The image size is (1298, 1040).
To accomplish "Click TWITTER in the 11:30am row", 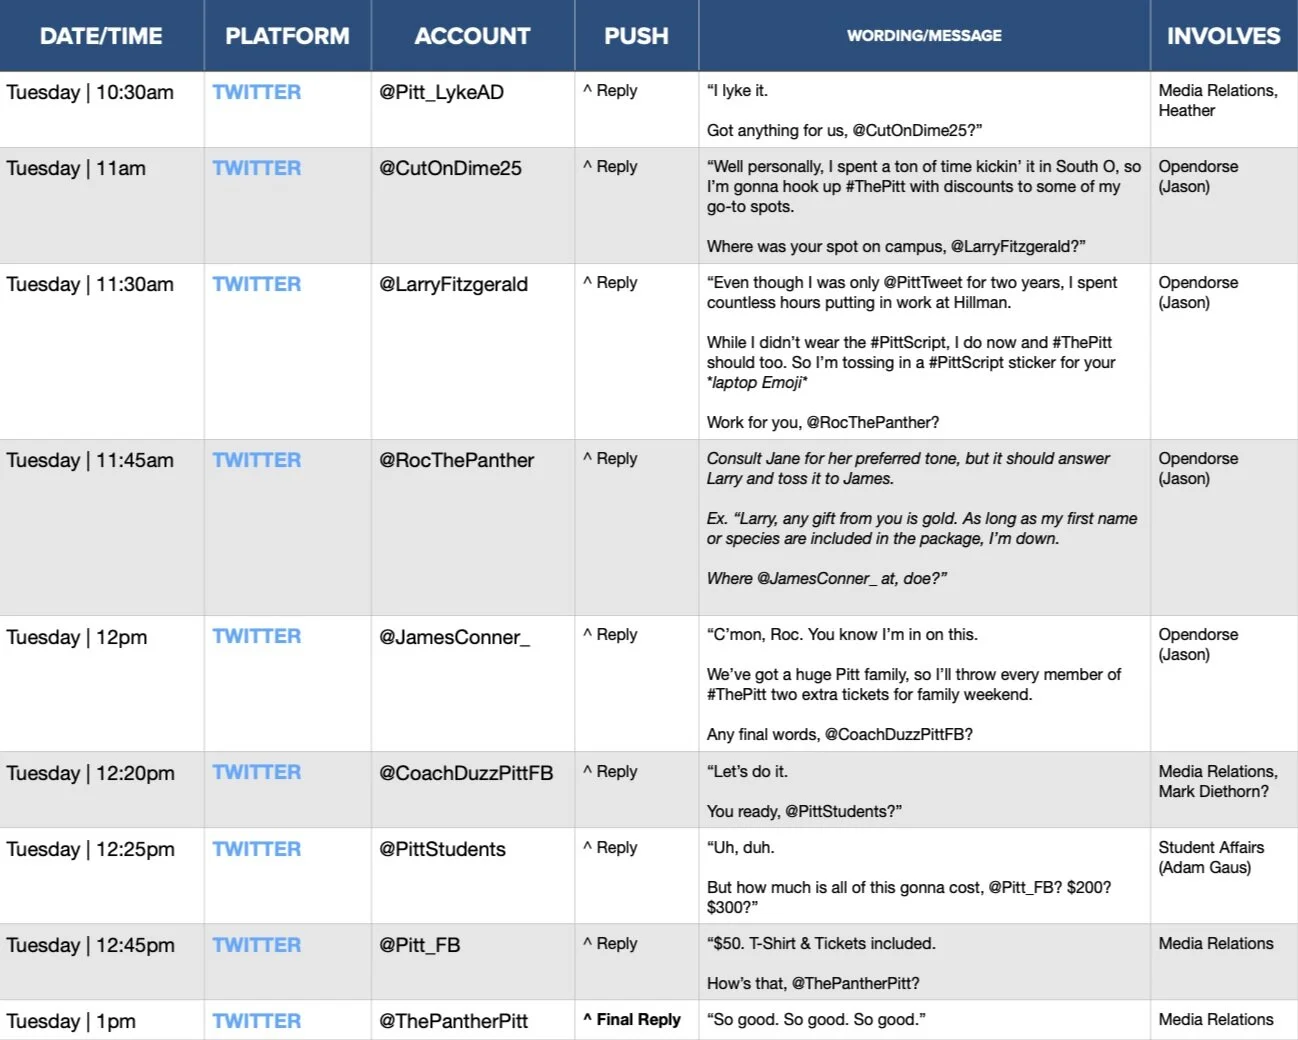I will 256,284.
